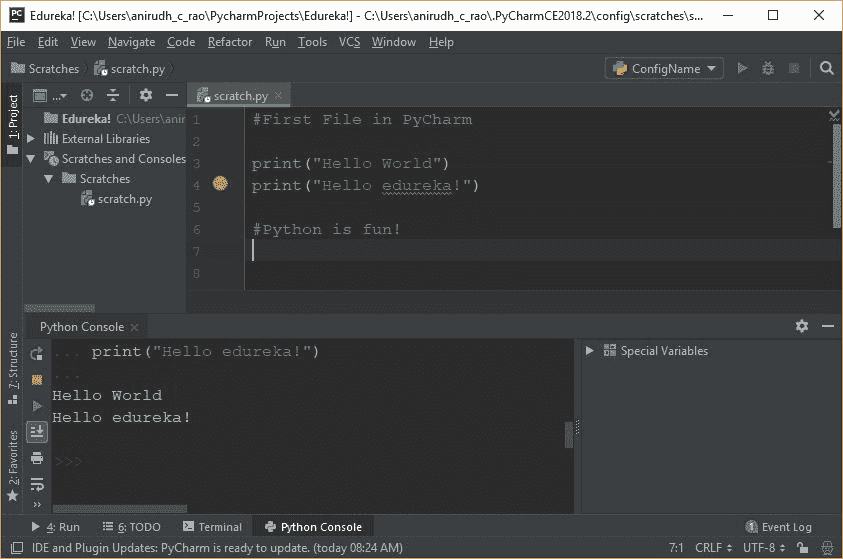Change CRLF line separator
This screenshot has height=559, width=843.
[713, 548]
